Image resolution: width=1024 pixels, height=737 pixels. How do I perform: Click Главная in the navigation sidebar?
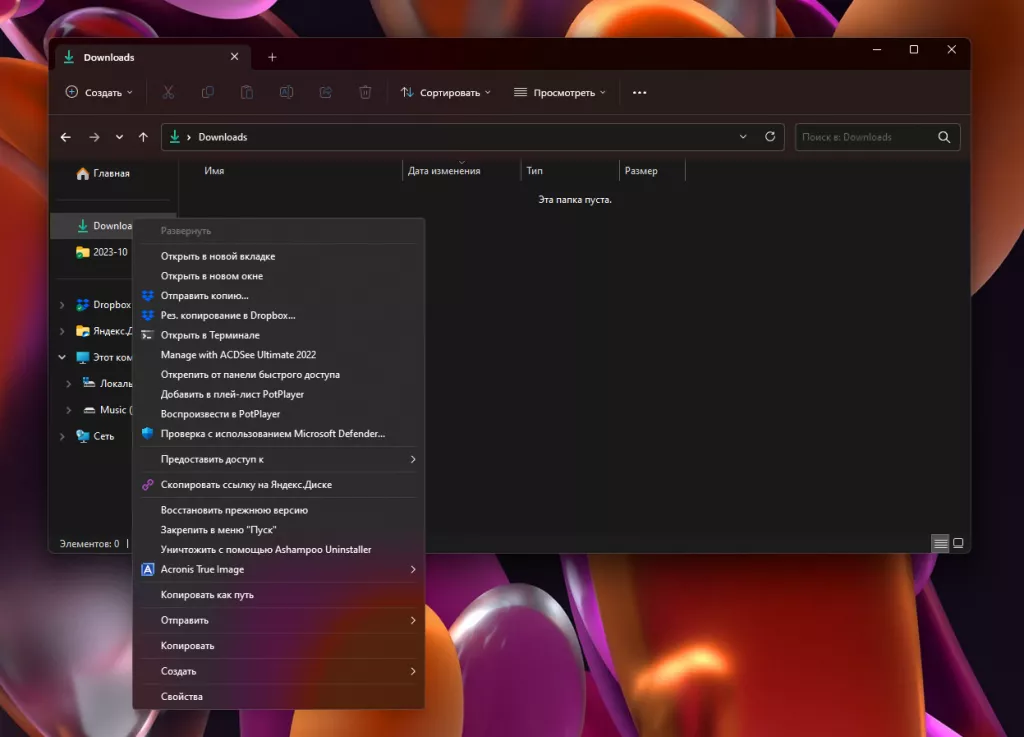(x=111, y=173)
